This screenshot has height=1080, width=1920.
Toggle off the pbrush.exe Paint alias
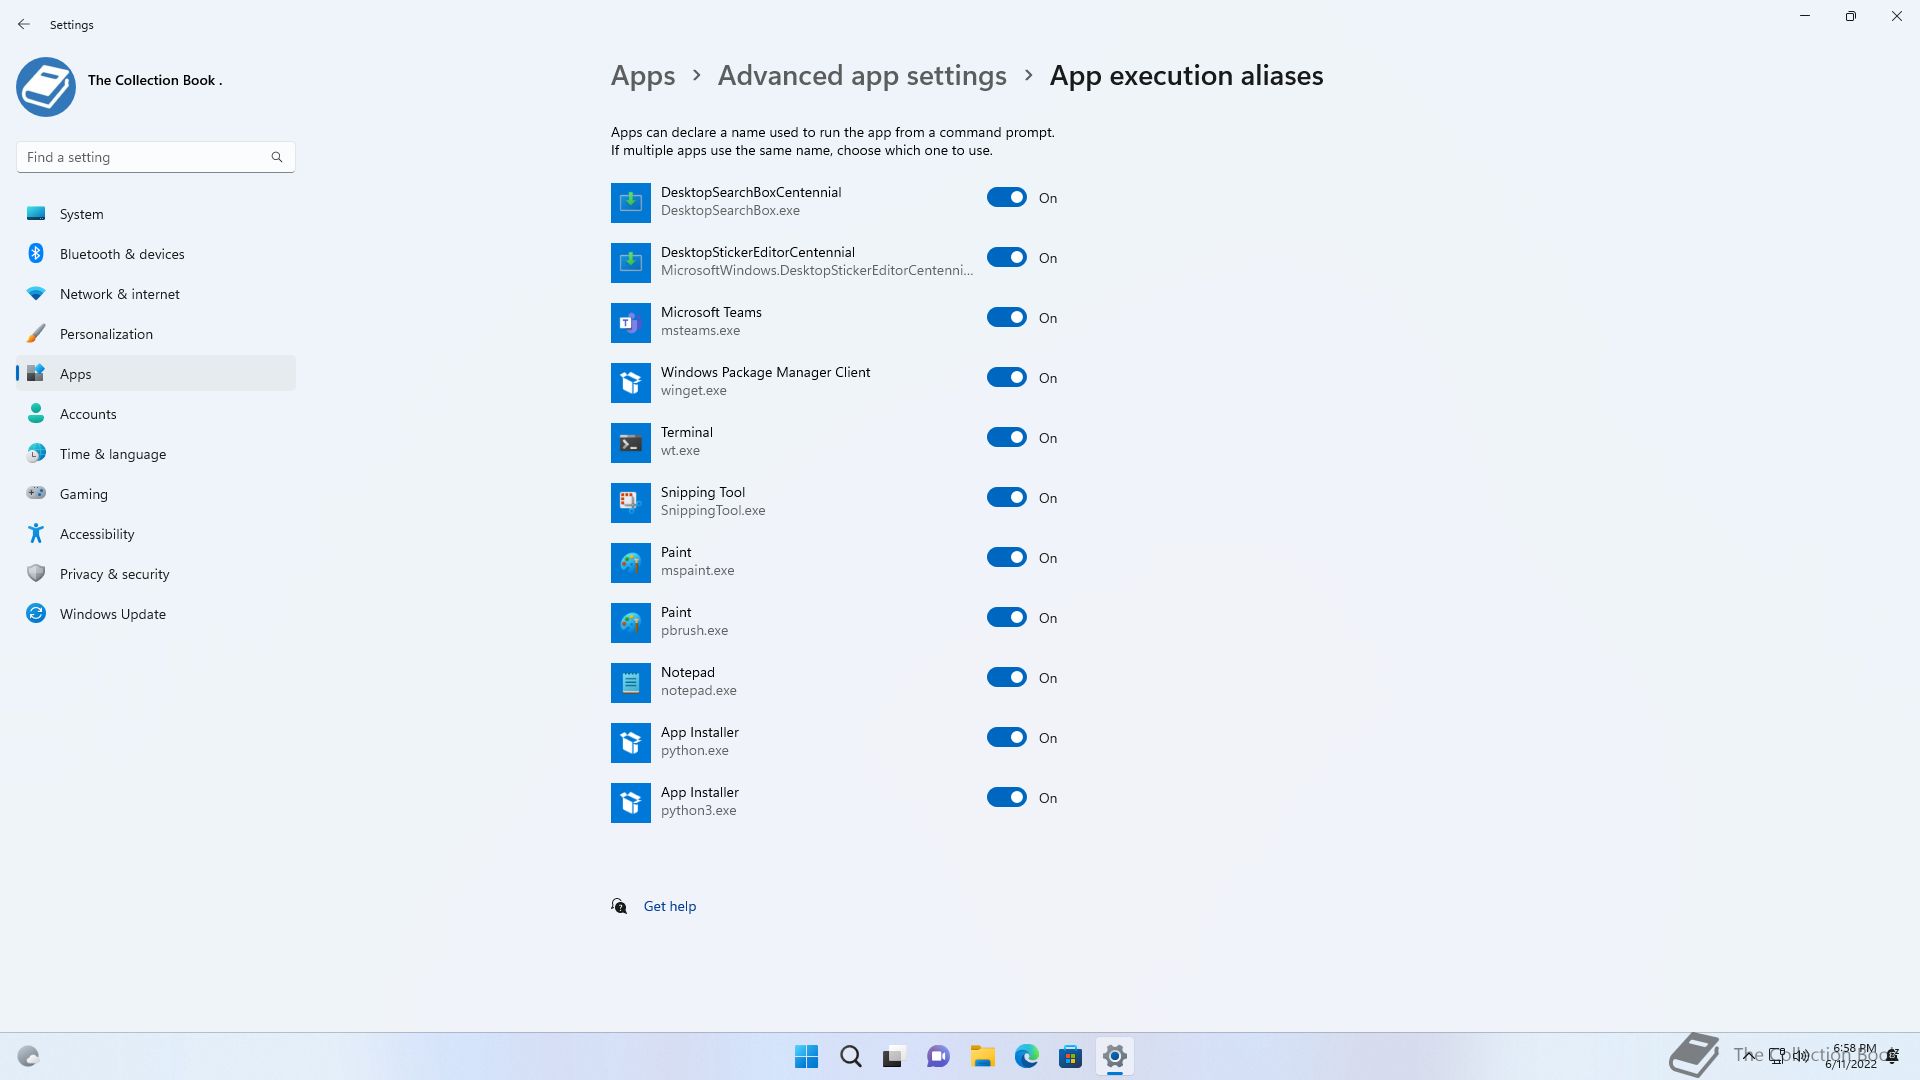coord(1006,618)
